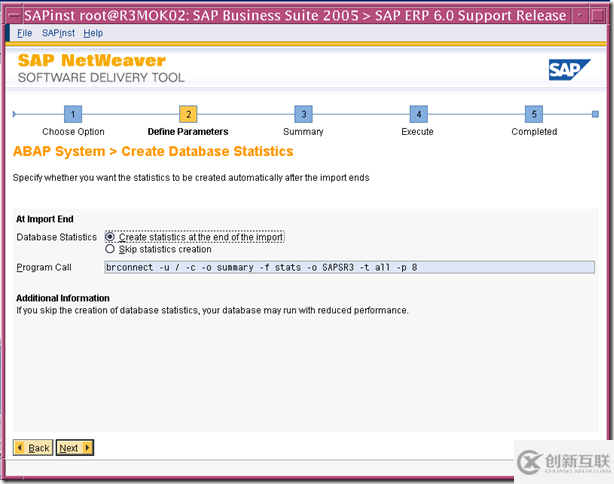The image size is (614, 484).
Task: Open the File menu
Action: coord(24,33)
